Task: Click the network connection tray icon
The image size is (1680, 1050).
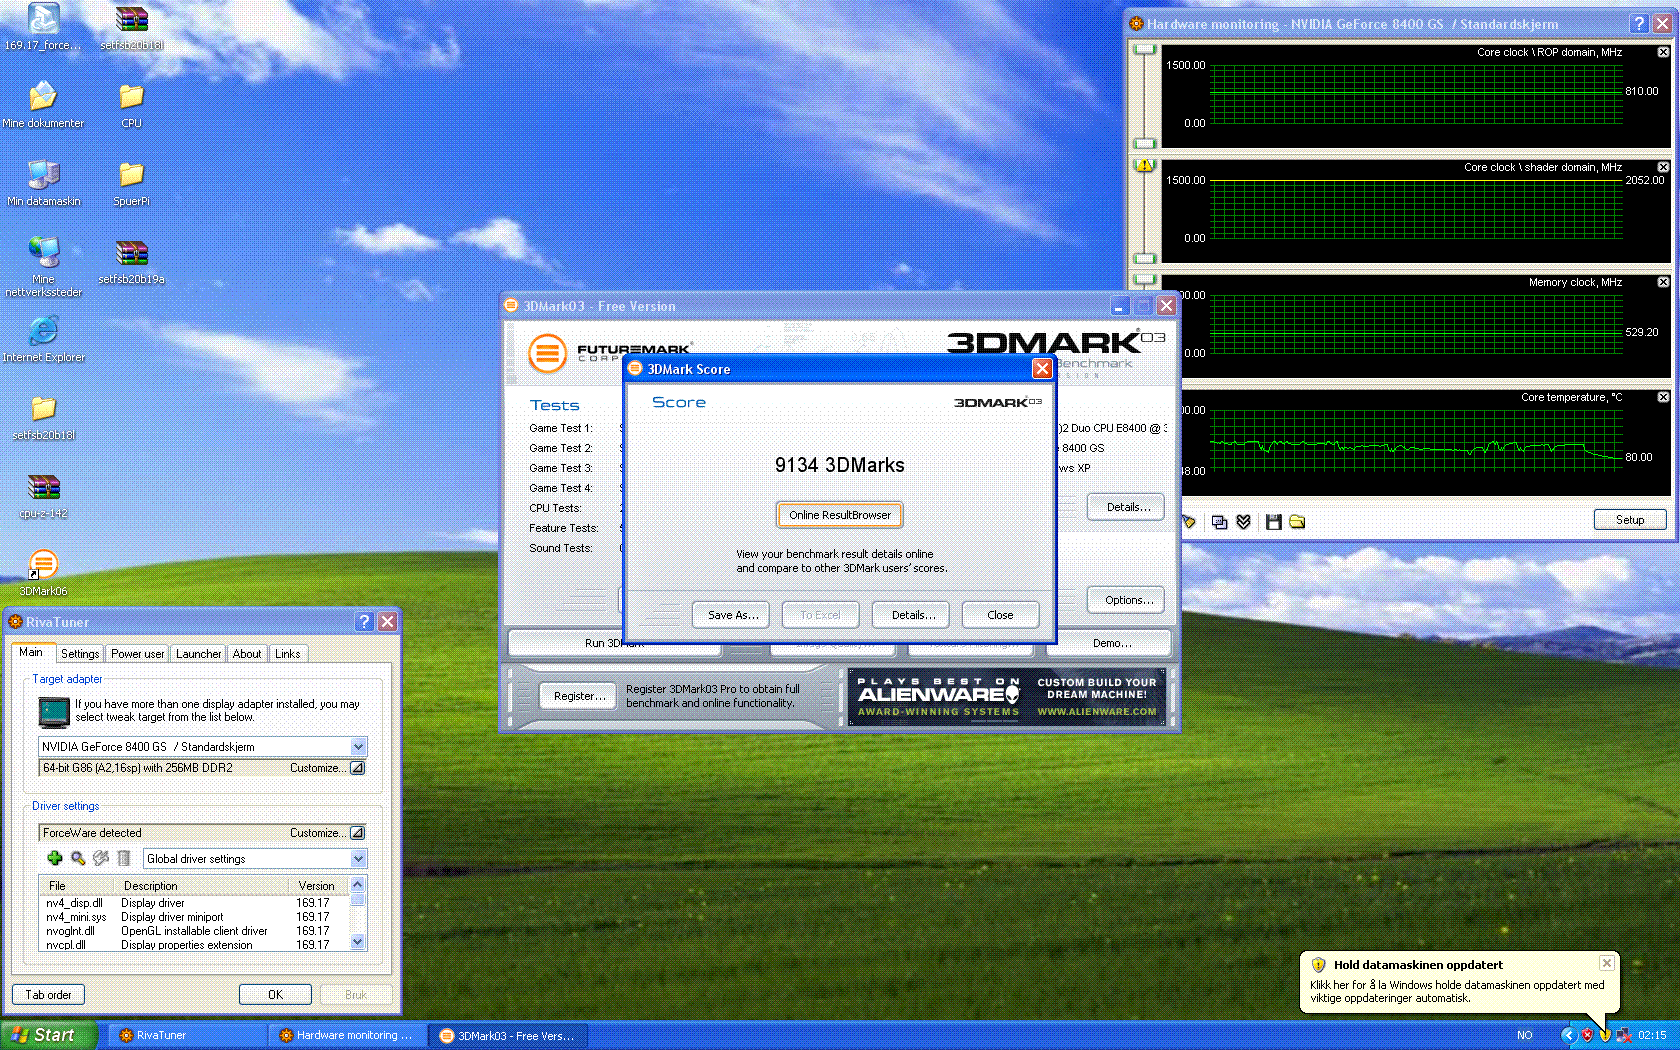Action: (x=1624, y=1035)
